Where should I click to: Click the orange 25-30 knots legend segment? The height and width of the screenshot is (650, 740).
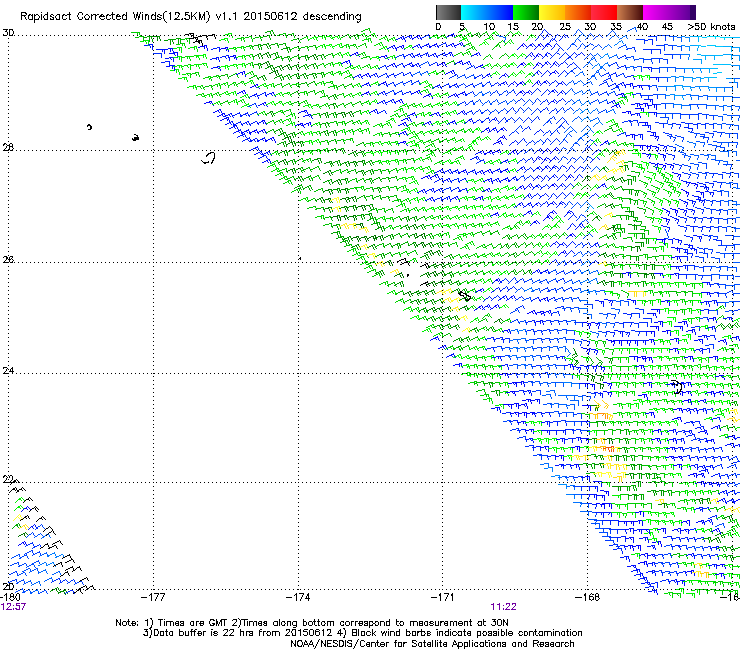coord(578,12)
